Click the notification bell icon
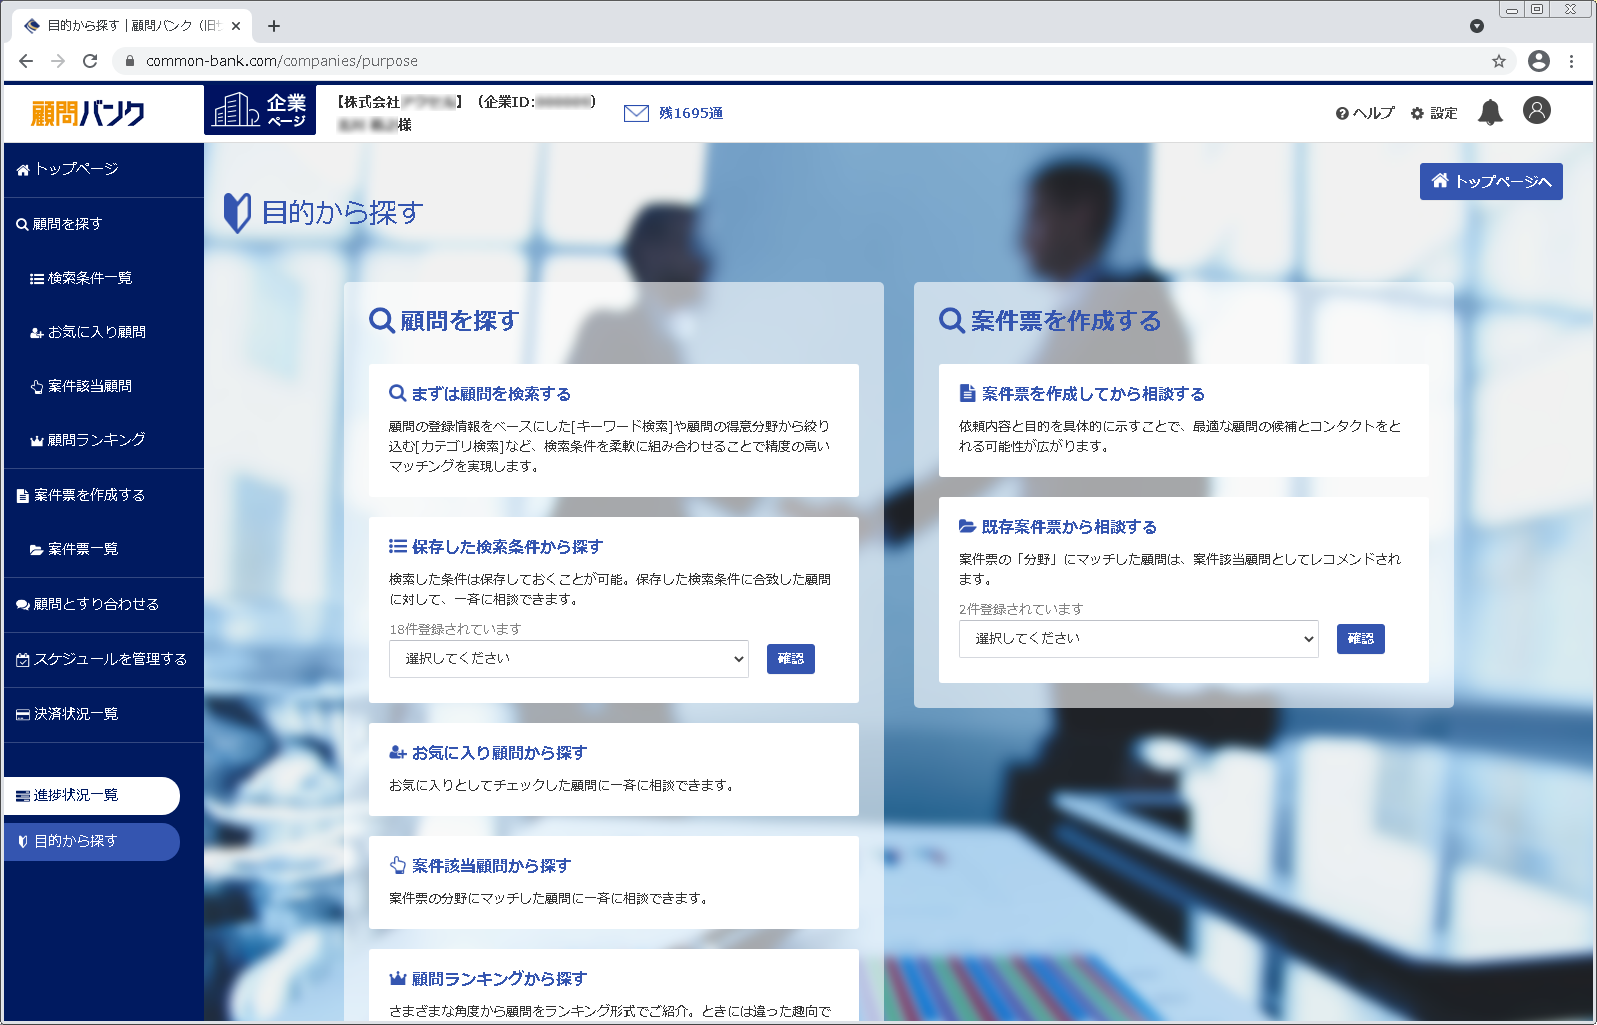 [x=1490, y=112]
